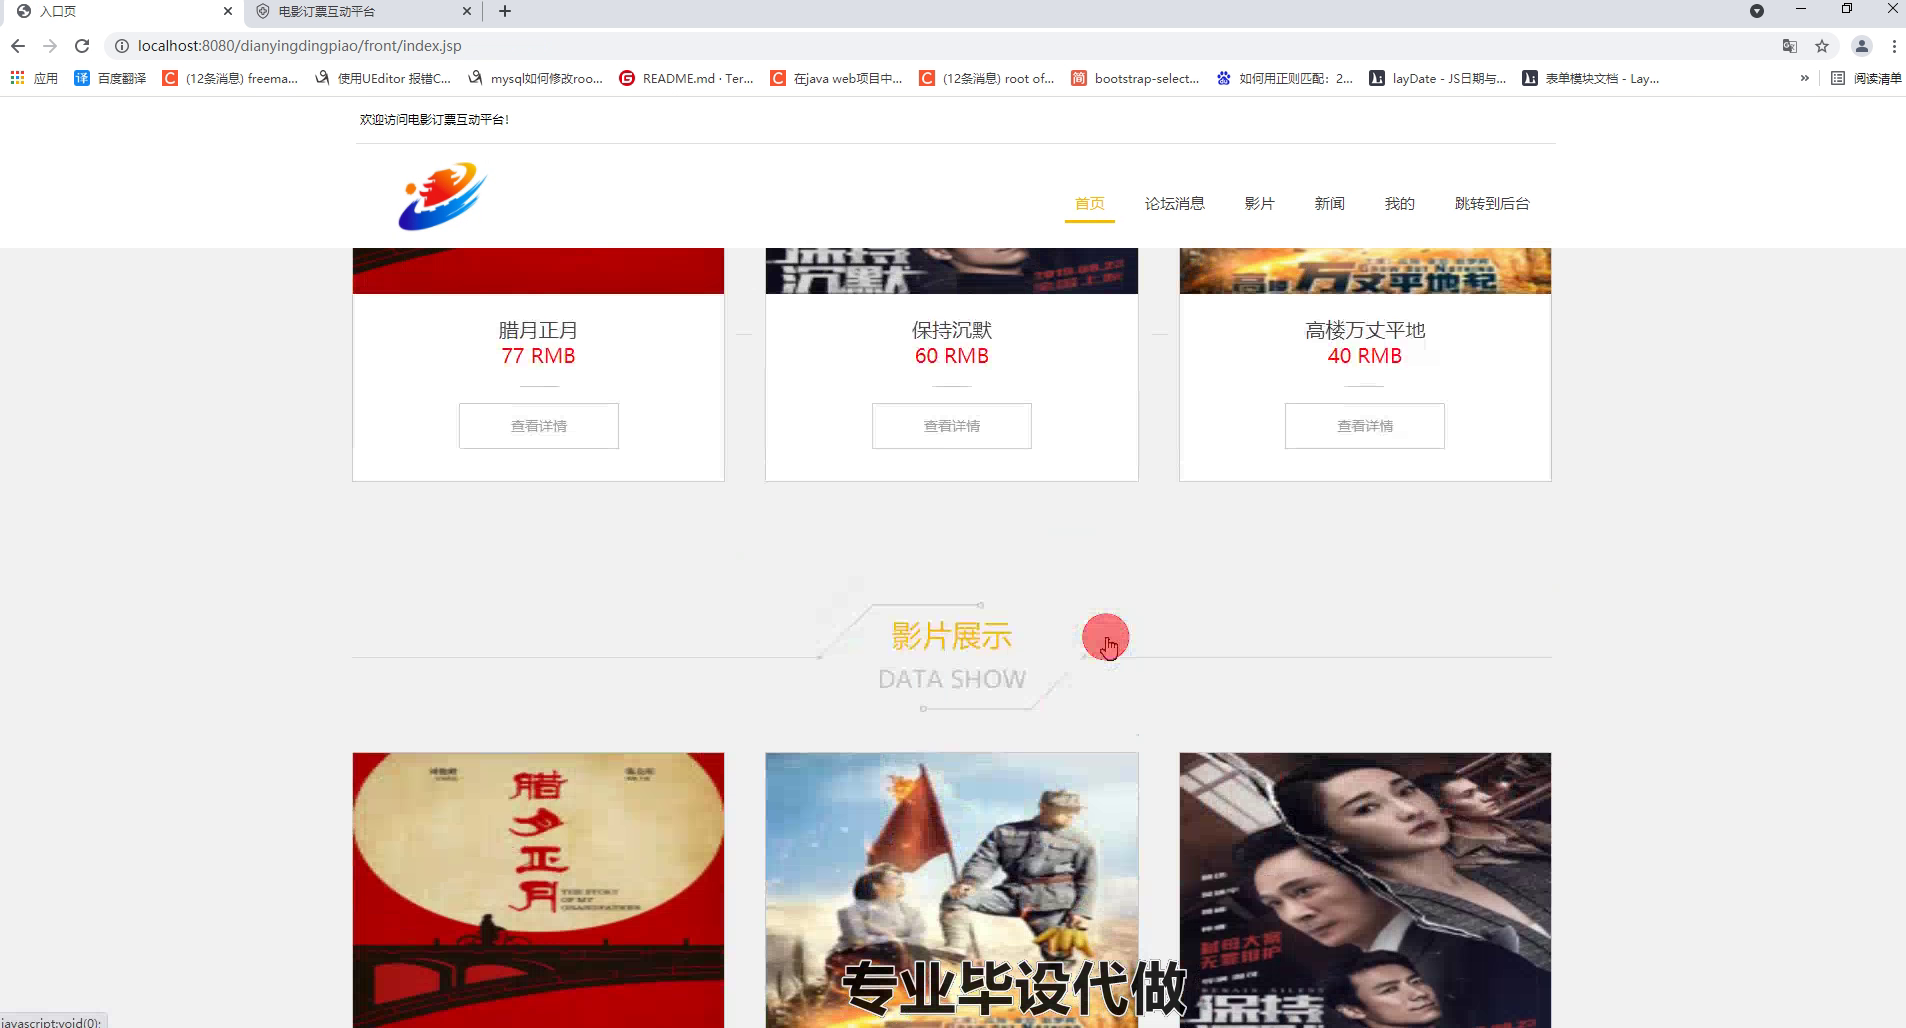Reload the page with refresh icon
The image size is (1906, 1028).
pos(82,46)
